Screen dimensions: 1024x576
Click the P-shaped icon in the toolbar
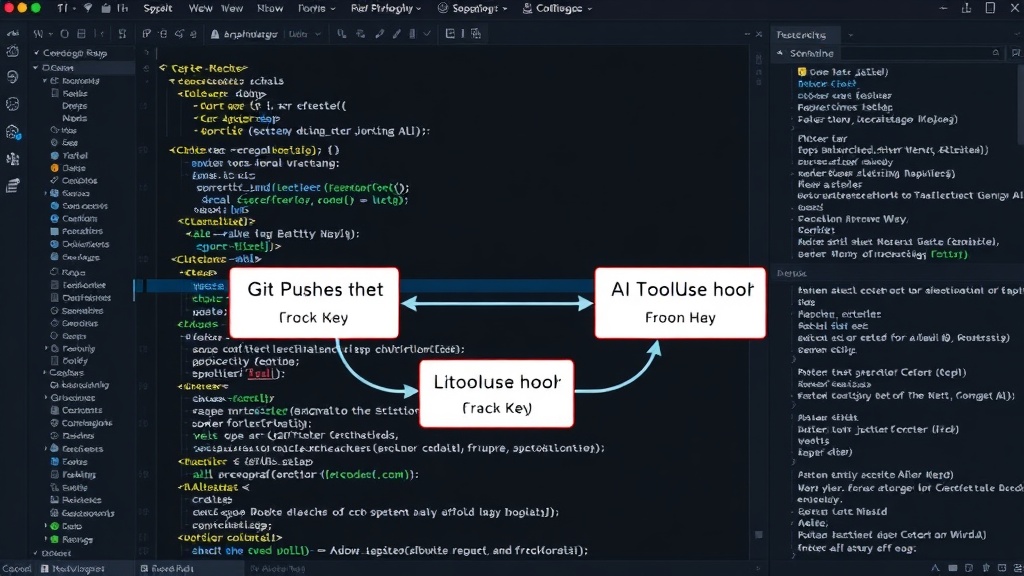(x=146, y=34)
